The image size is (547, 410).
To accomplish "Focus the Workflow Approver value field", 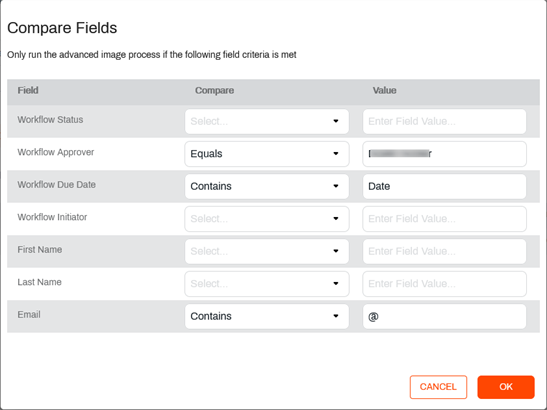I will tap(444, 154).
